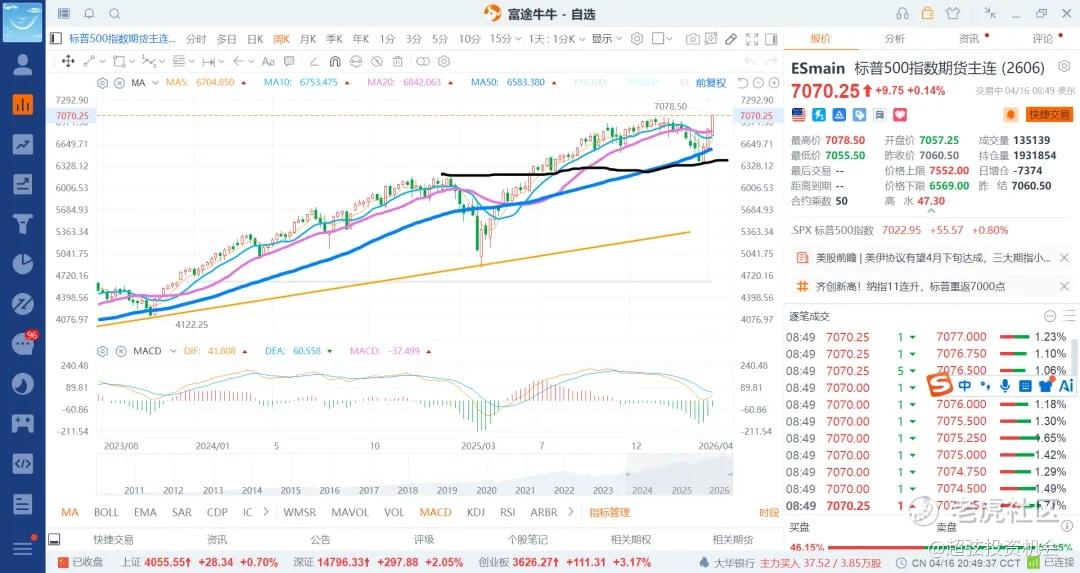
Task: Click the 2026 year on timeline navigator
Action: [x=719, y=490]
